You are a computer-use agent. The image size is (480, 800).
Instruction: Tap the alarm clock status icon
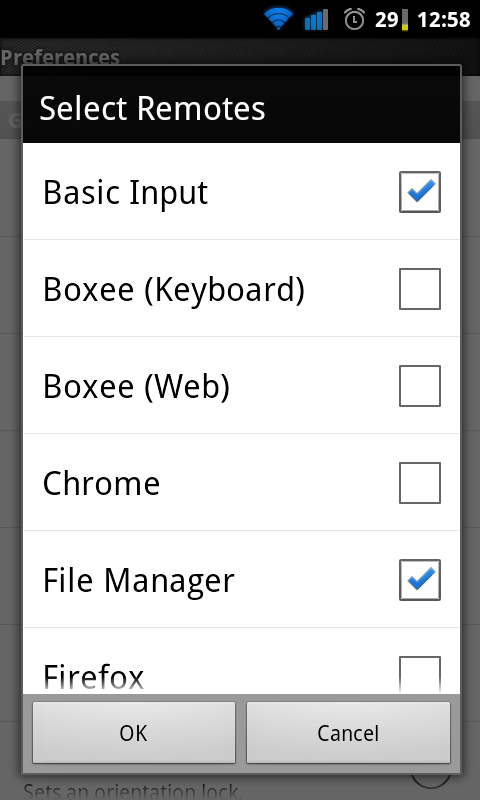coord(354,19)
